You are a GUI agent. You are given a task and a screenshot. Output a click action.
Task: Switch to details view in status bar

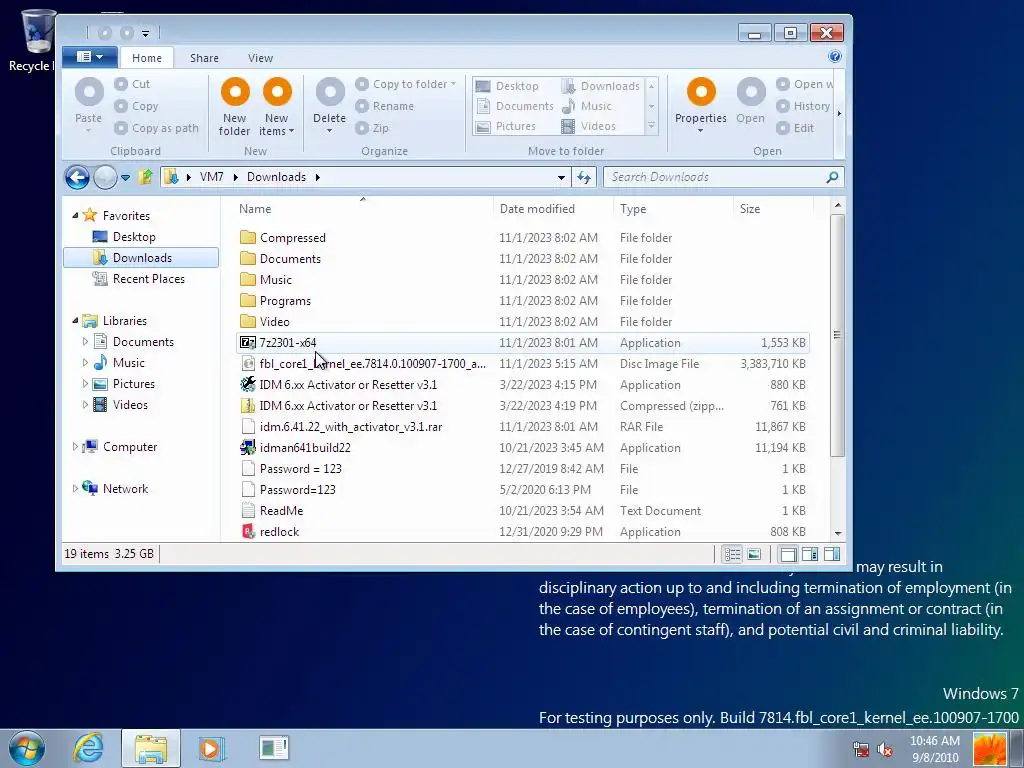coord(732,554)
